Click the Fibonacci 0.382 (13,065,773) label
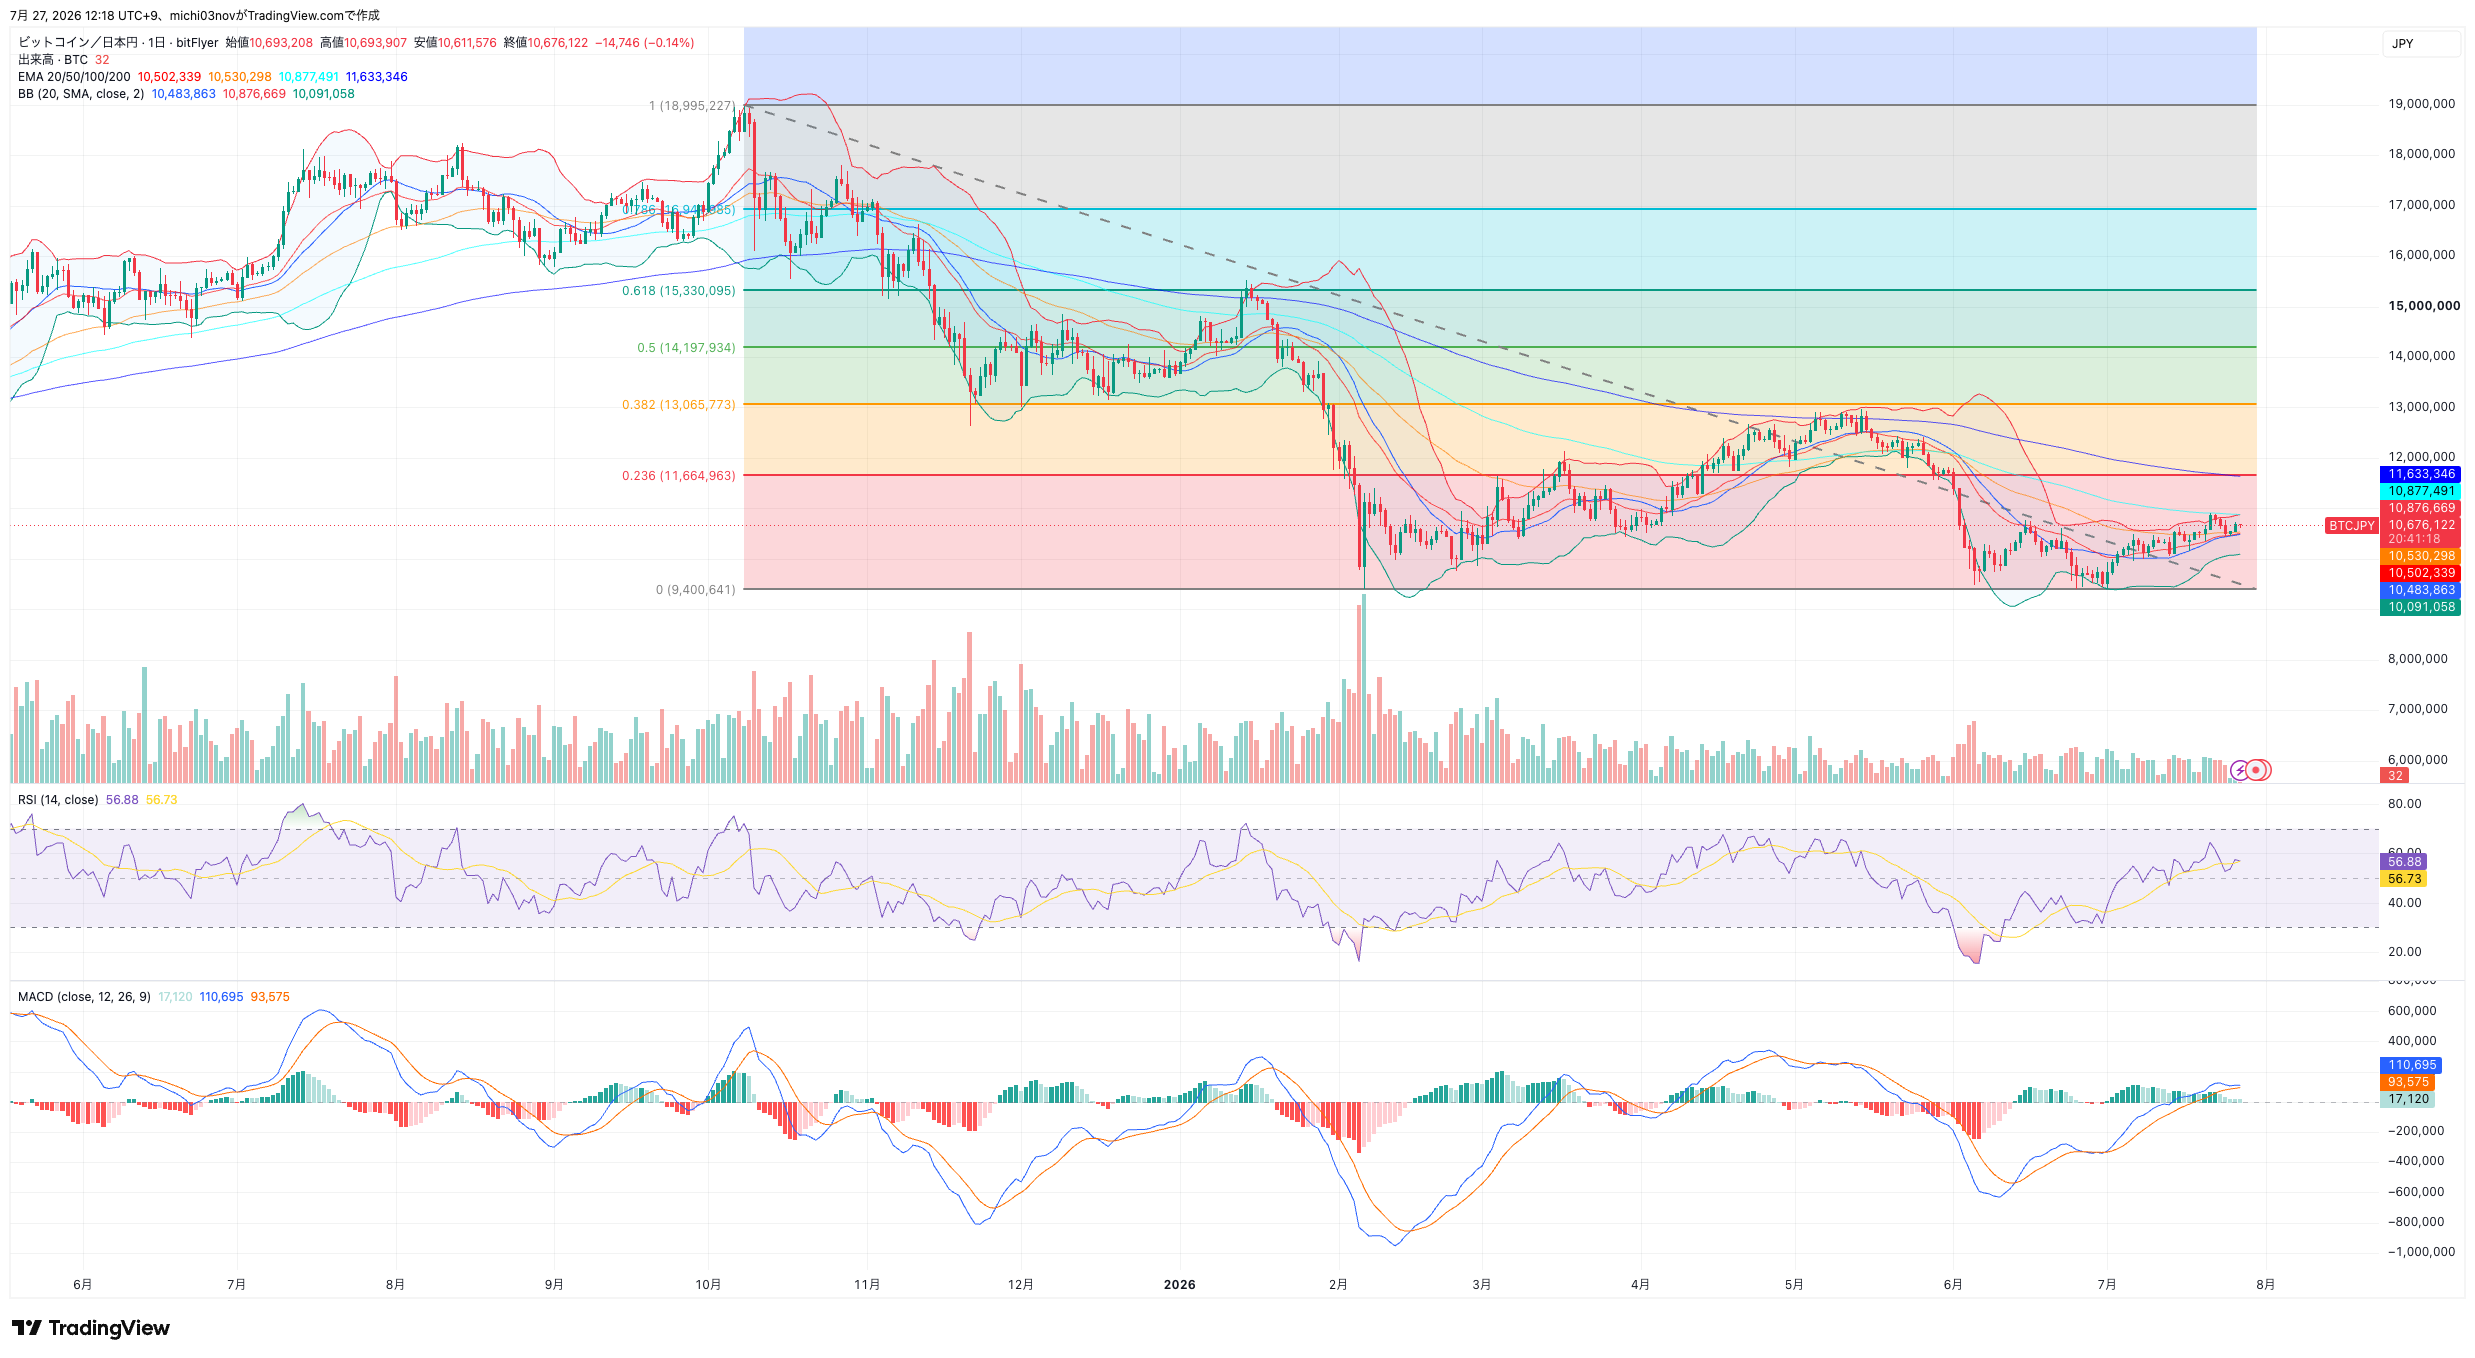This screenshot has width=2475, height=1358. click(678, 405)
